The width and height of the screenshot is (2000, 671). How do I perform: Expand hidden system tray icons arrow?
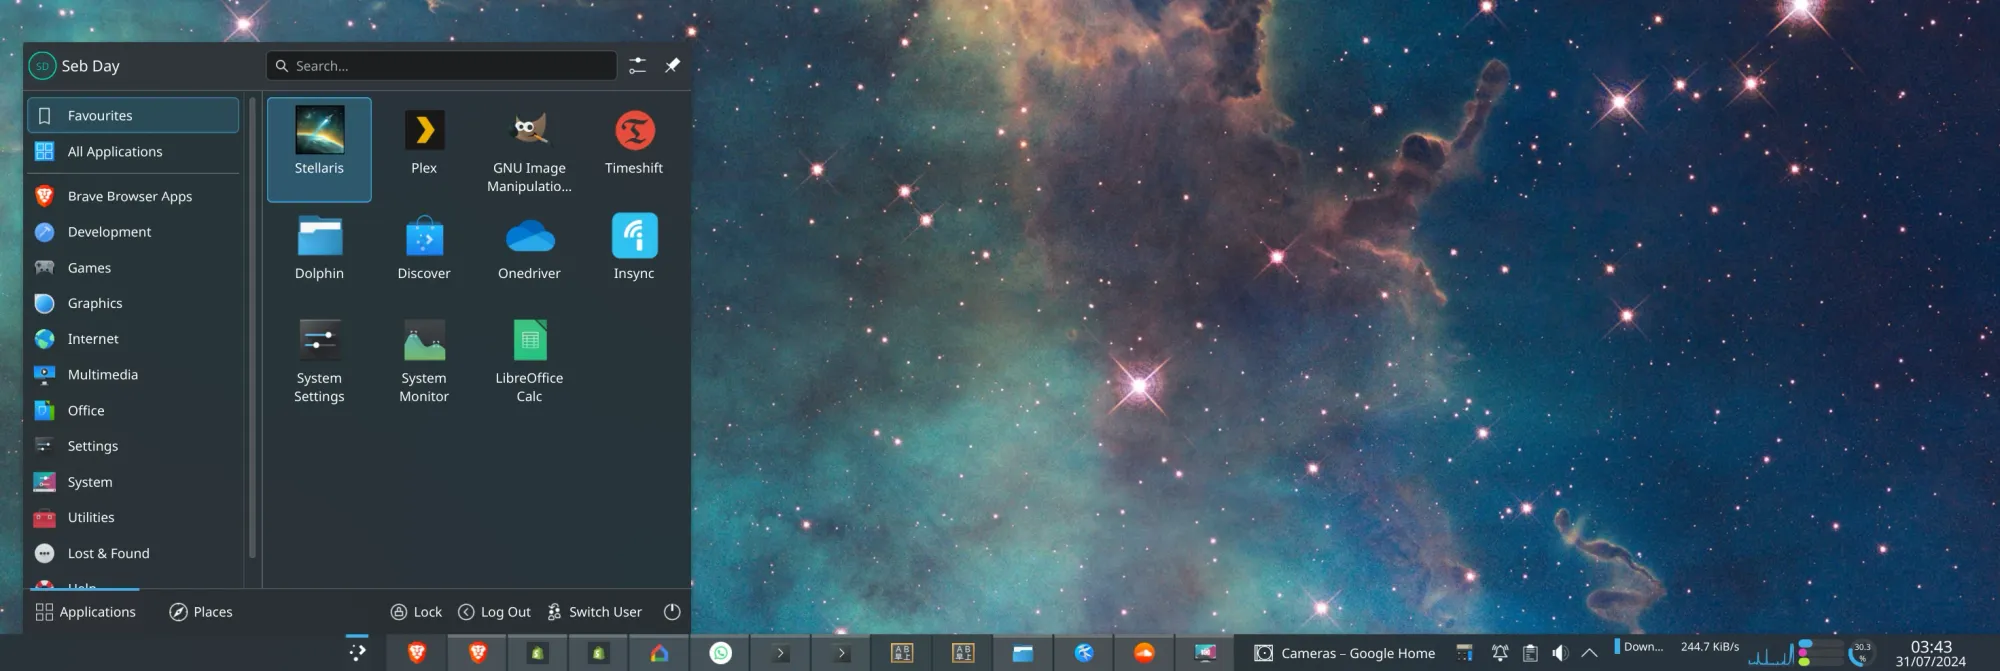[1589, 653]
